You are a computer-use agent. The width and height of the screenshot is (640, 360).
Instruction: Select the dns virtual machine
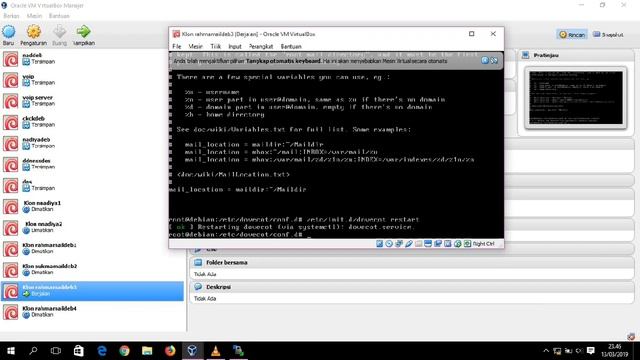click(x=93, y=185)
